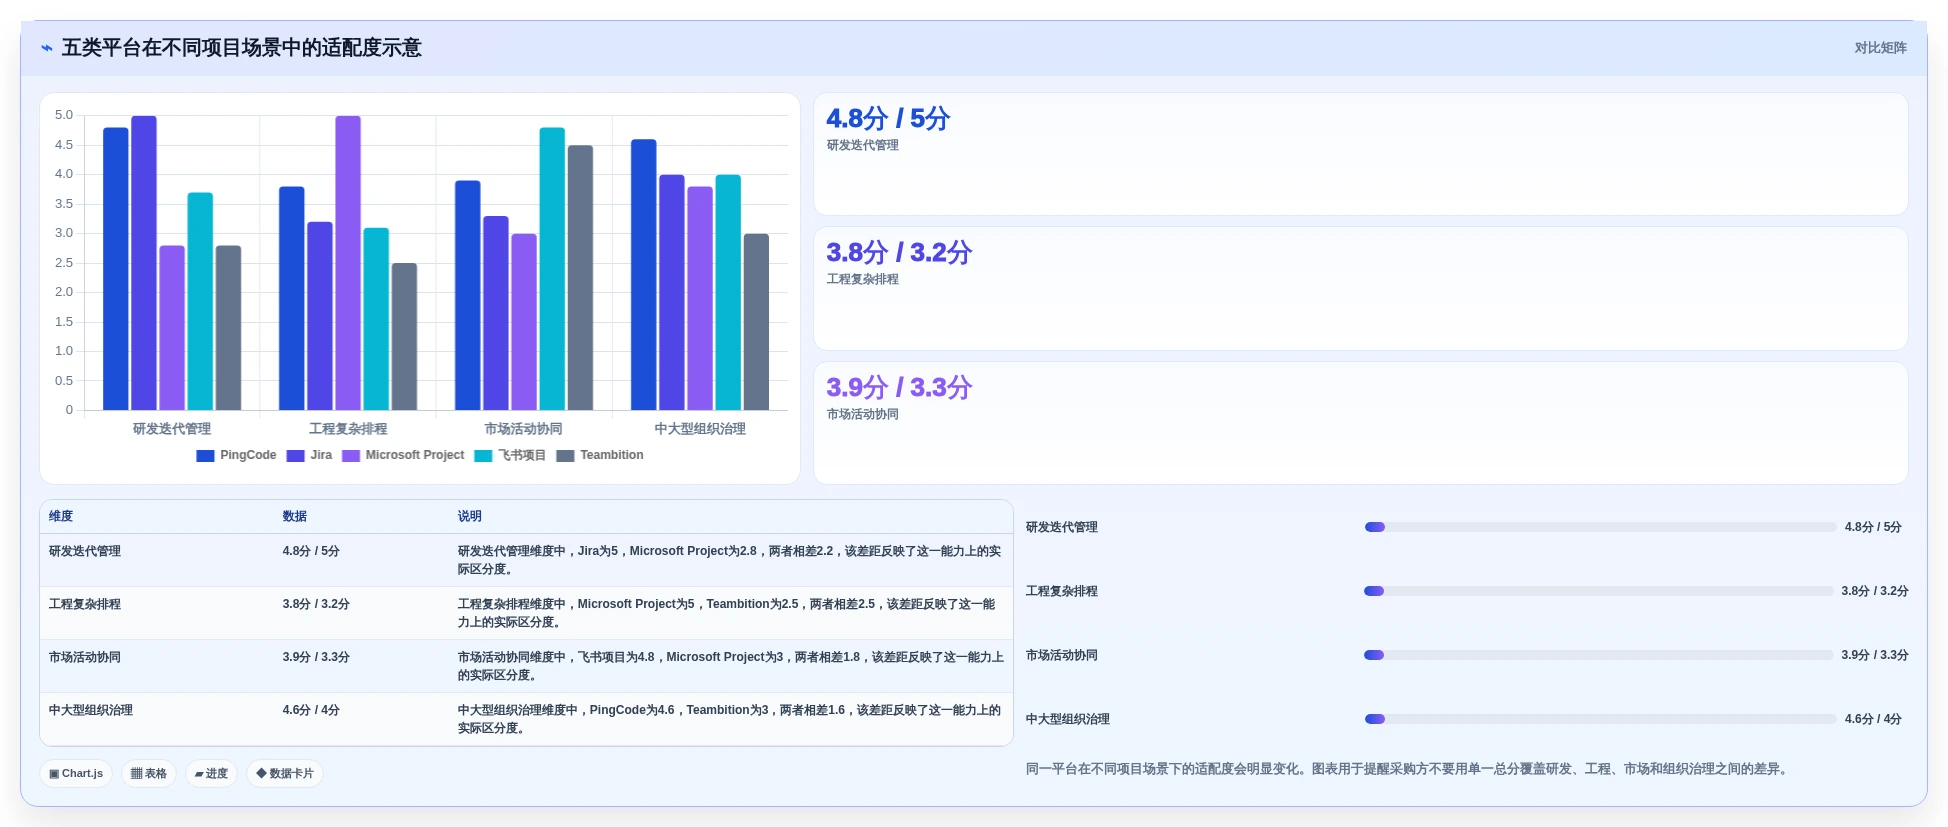Open the 3.9分 / 3.3分 data card
1948x827 pixels.
(x=1361, y=423)
